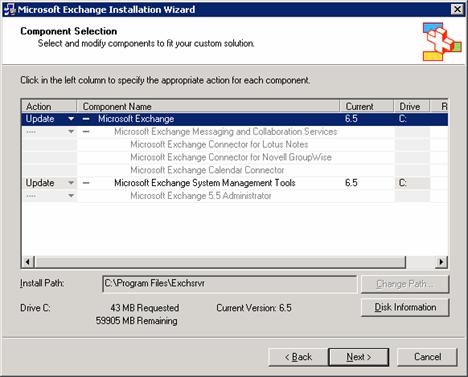Open Disk Information
Image resolution: width=468 pixels, height=377 pixels.
tap(405, 307)
